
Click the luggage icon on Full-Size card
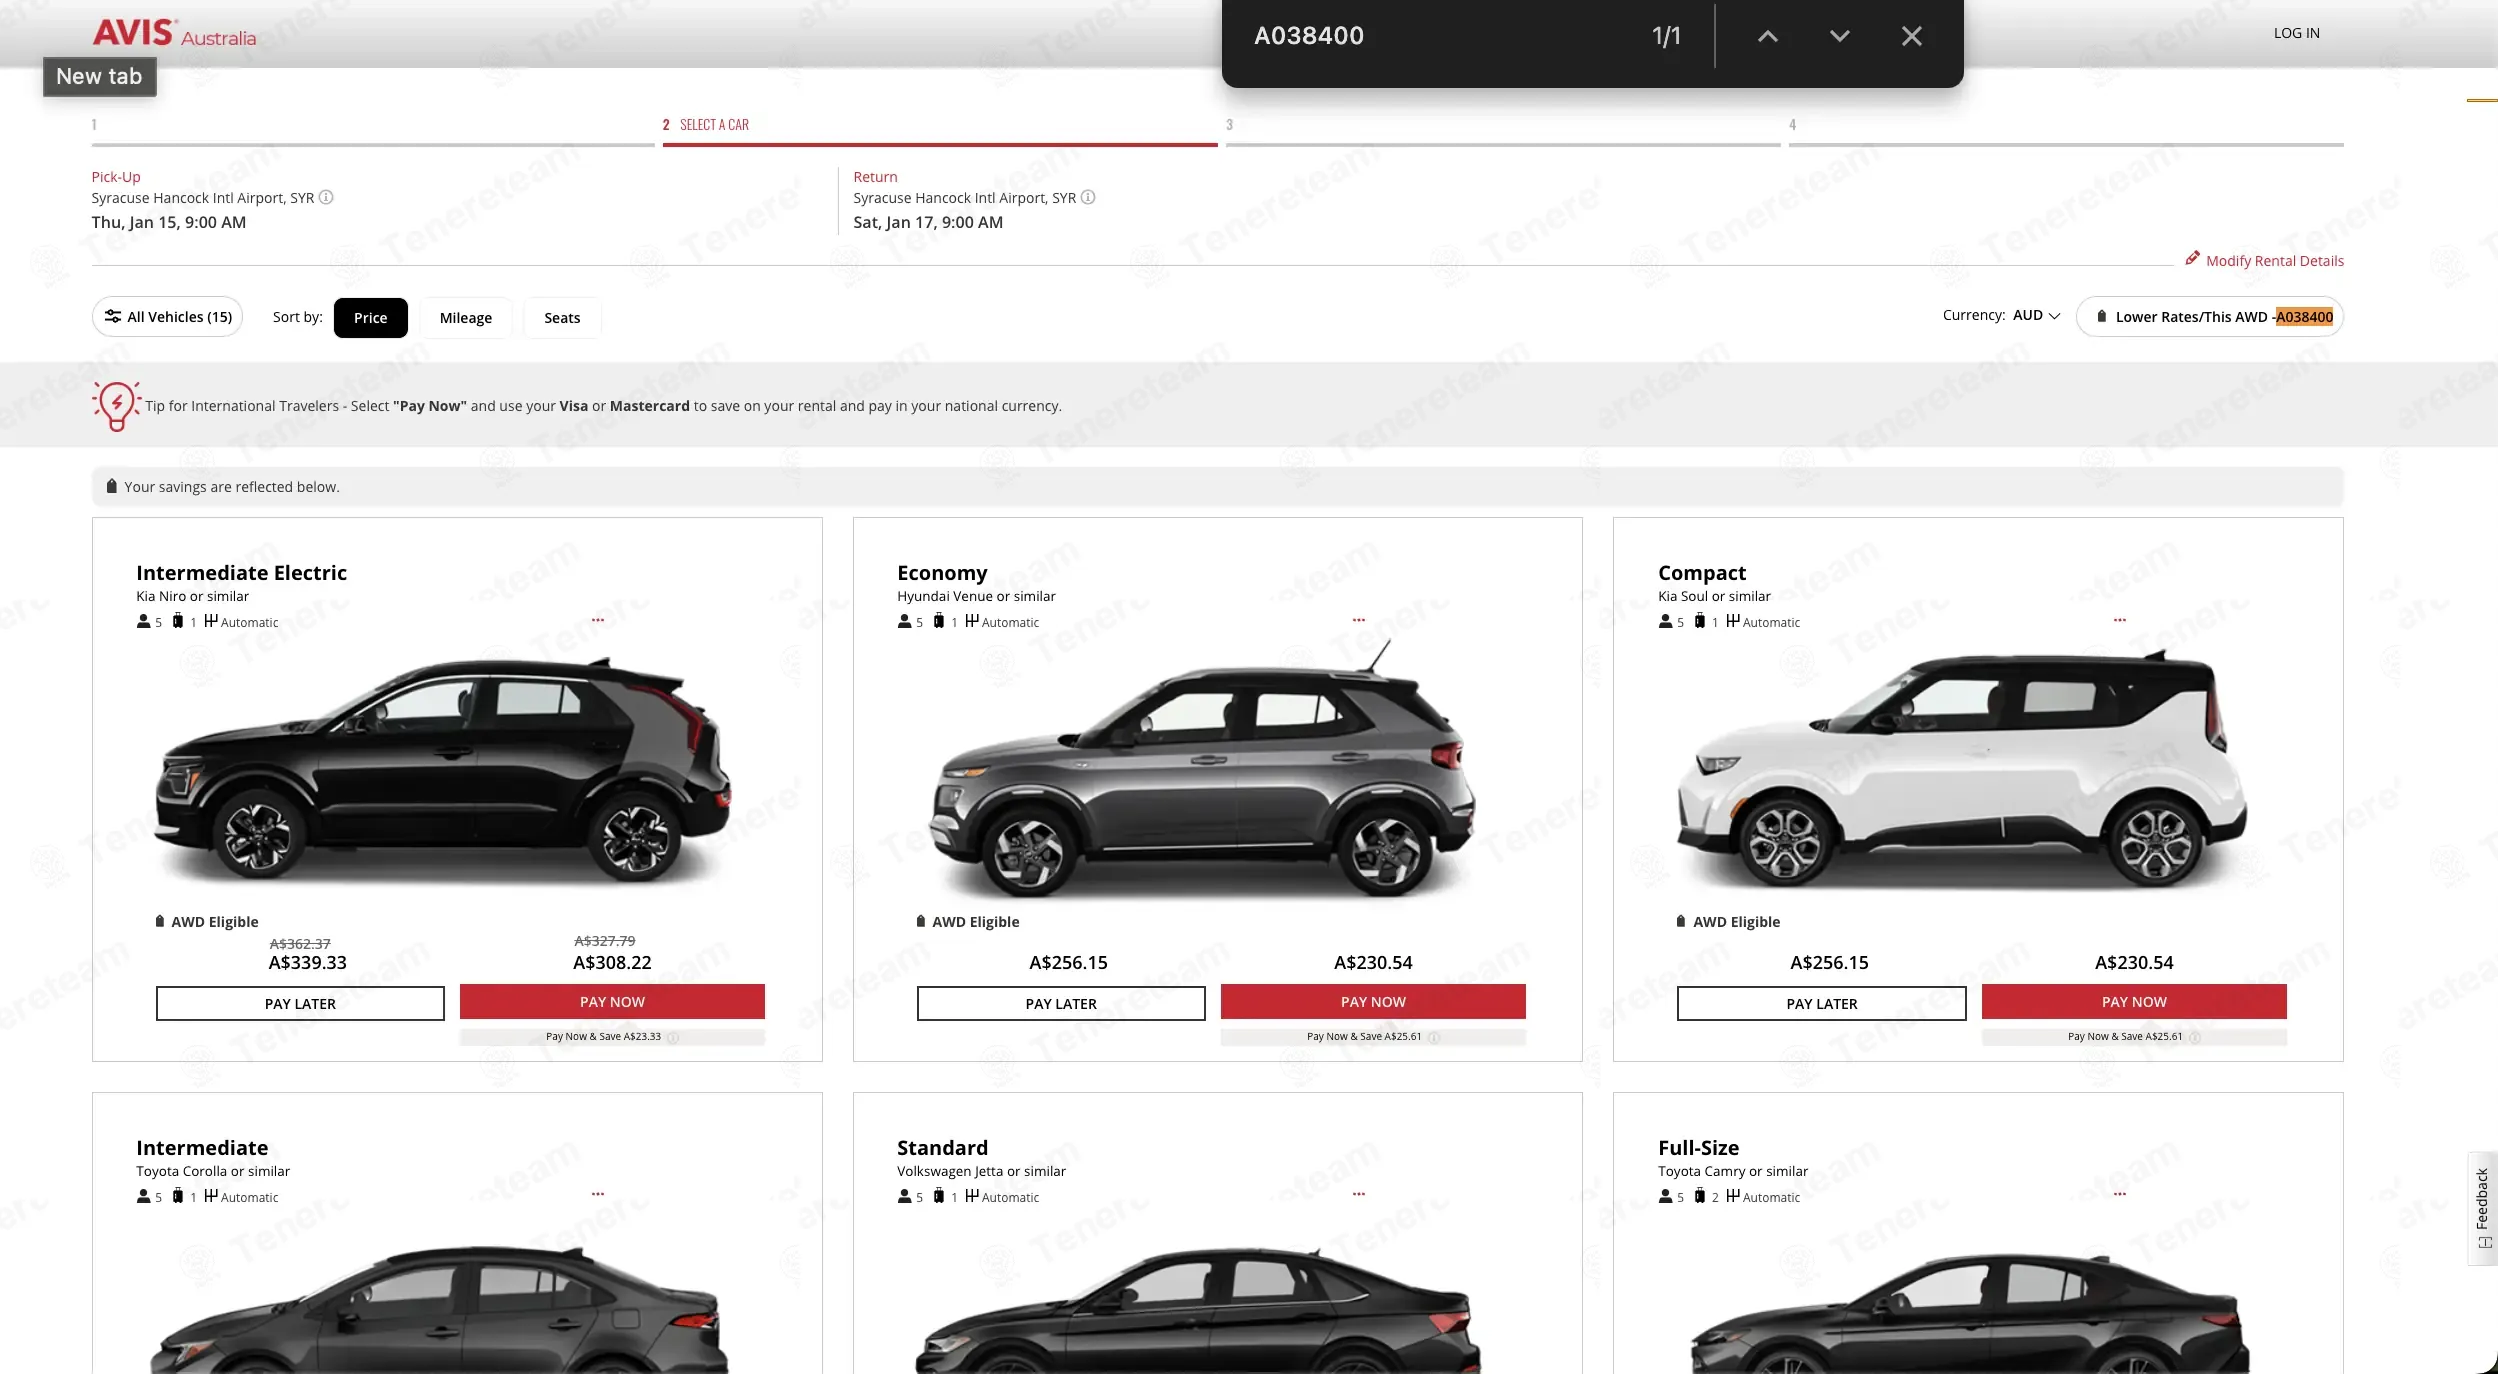(x=1699, y=1196)
